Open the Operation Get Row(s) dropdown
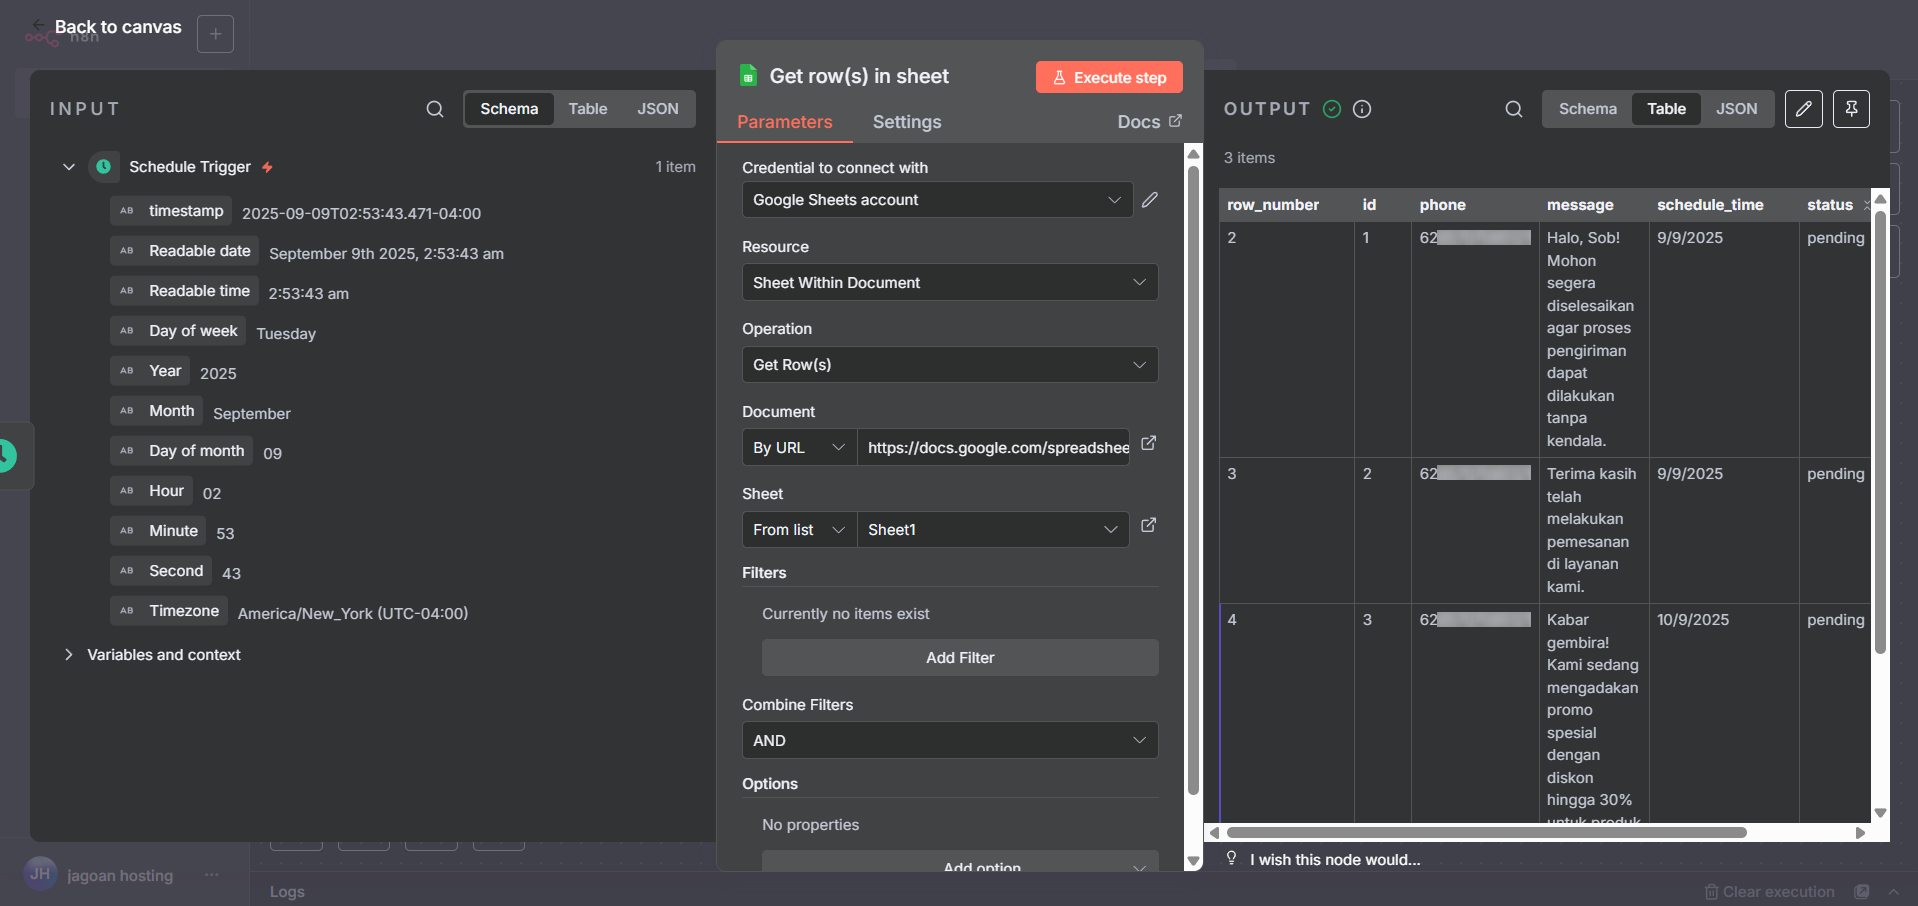 [950, 365]
